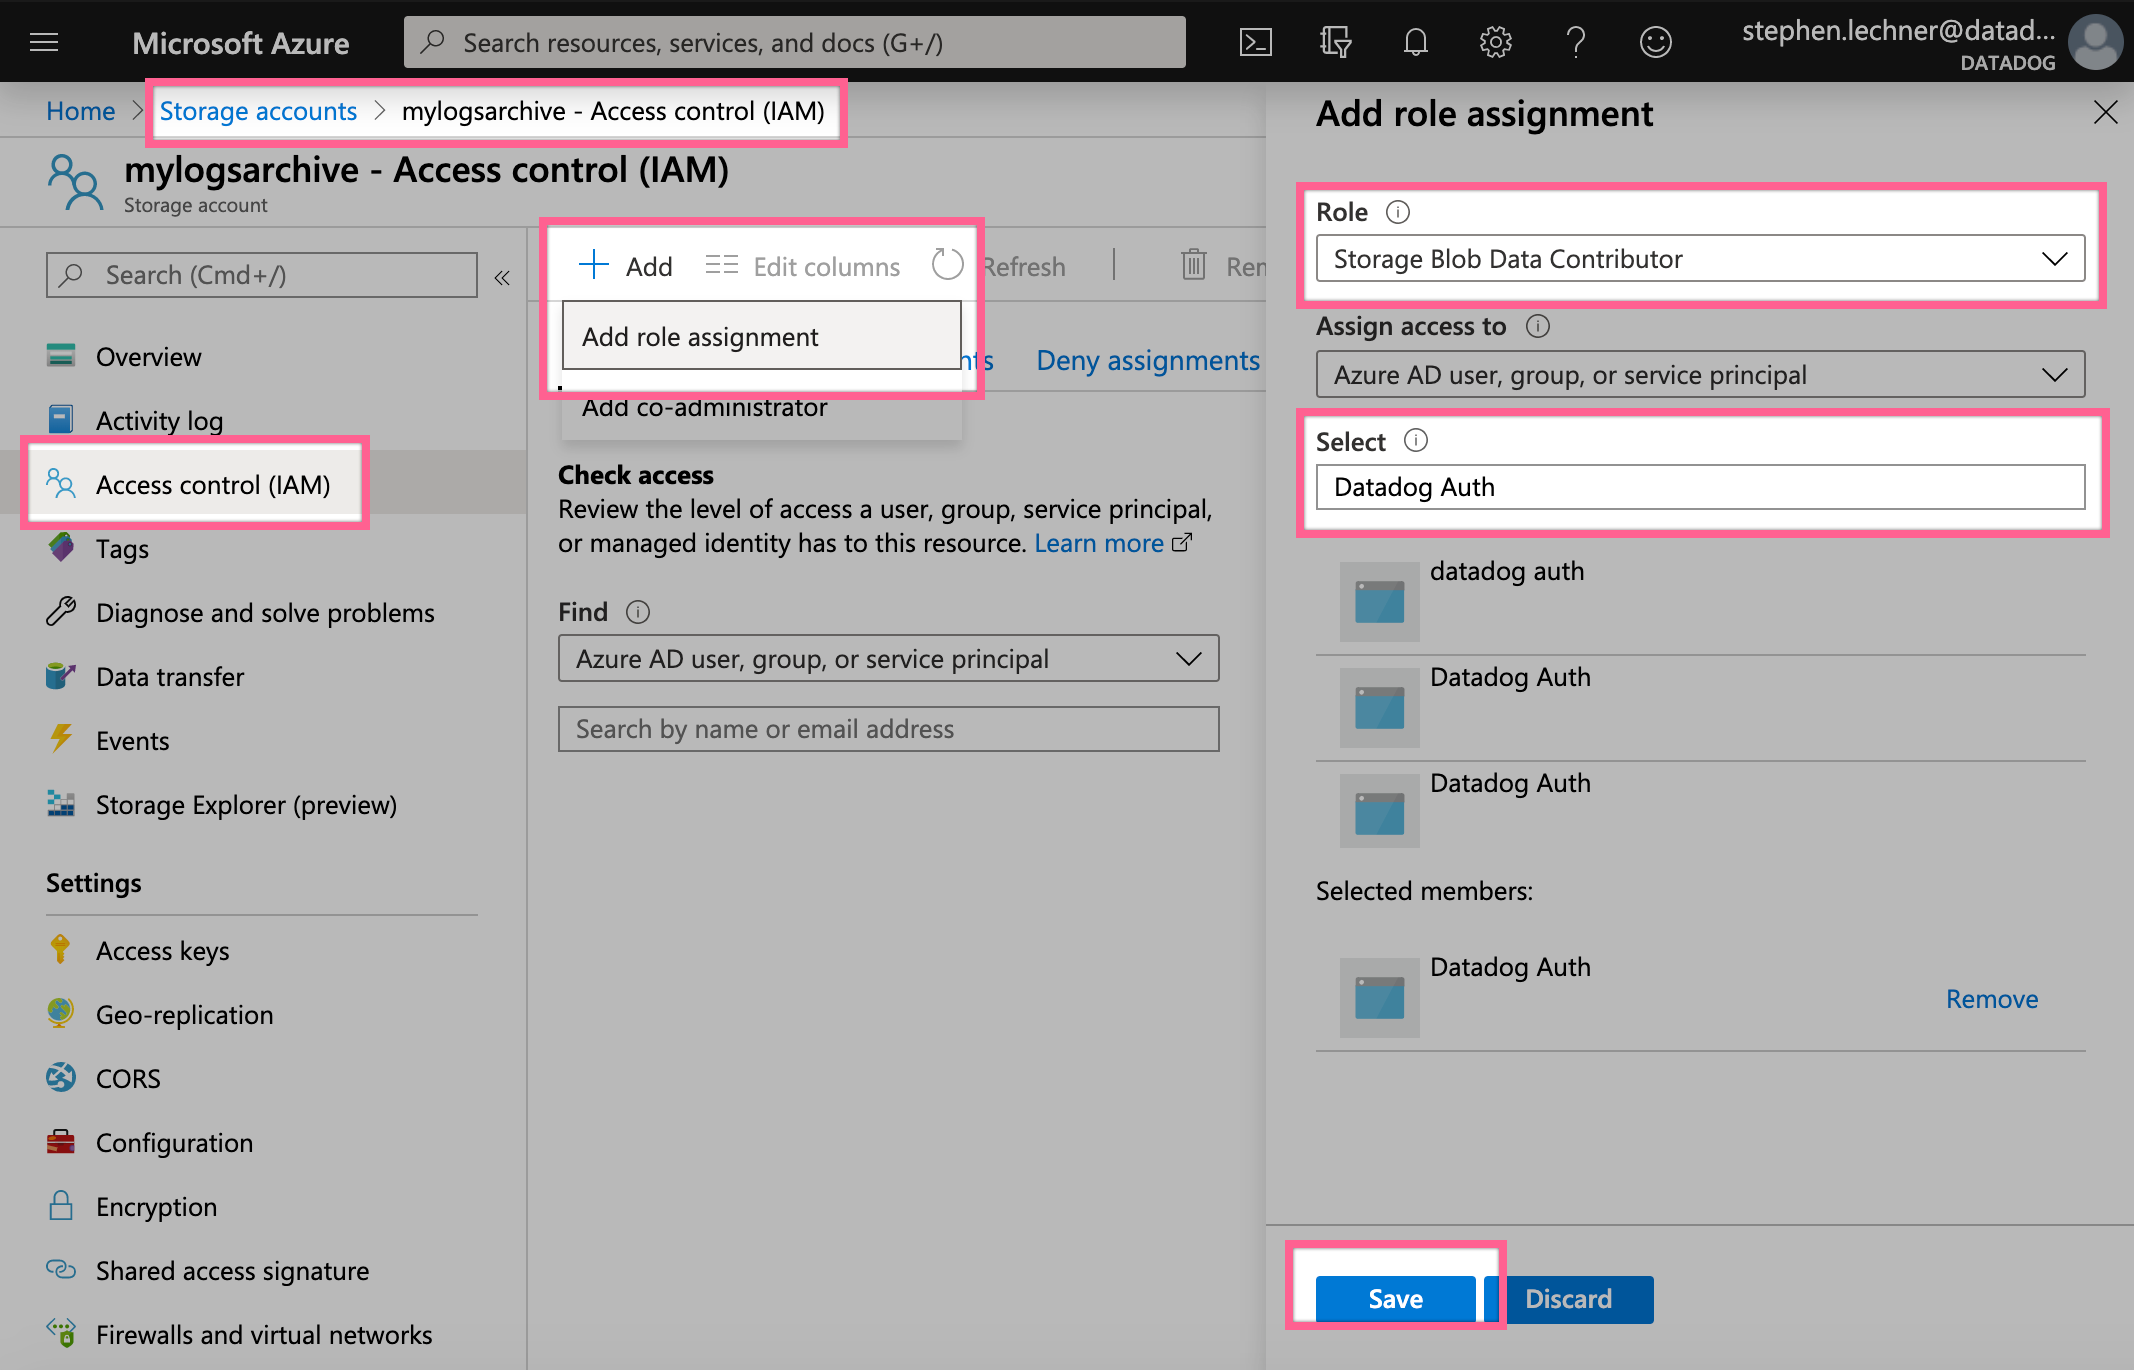The width and height of the screenshot is (2134, 1370).
Task: Open Encryption settings
Action: pos(132,1207)
